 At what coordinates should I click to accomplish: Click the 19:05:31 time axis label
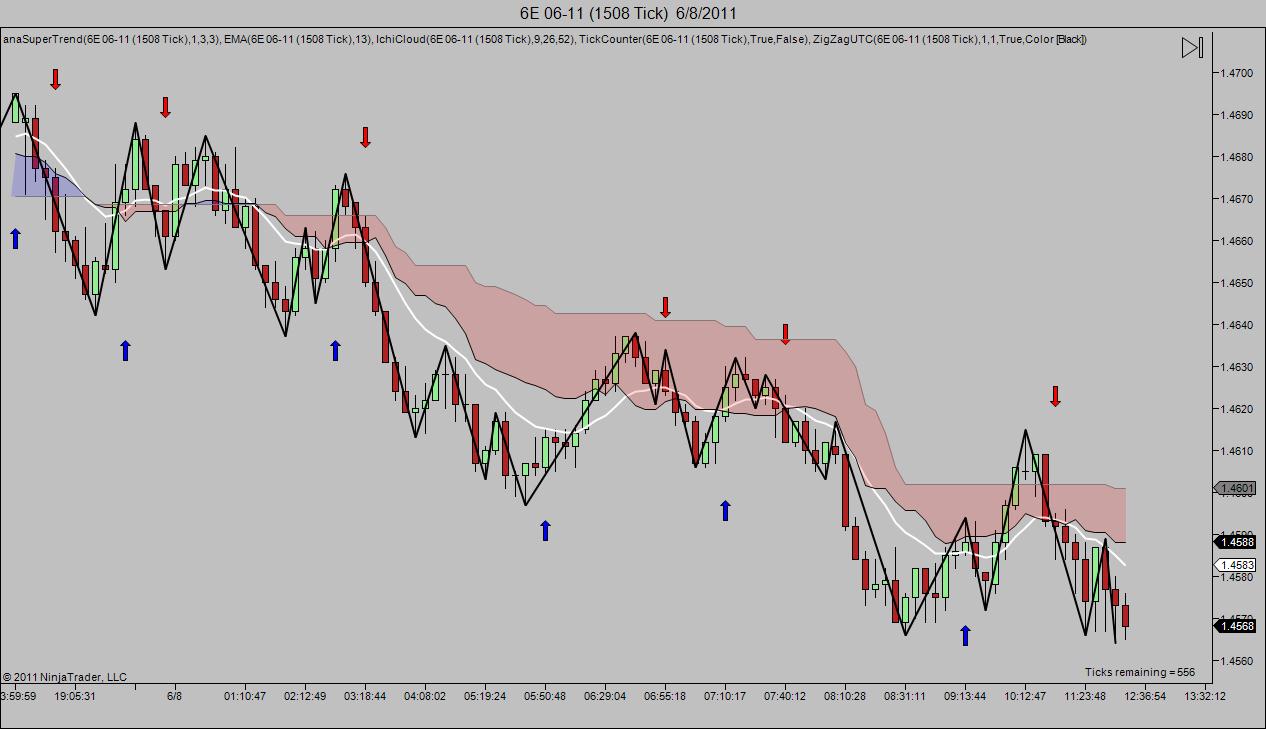point(75,696)
